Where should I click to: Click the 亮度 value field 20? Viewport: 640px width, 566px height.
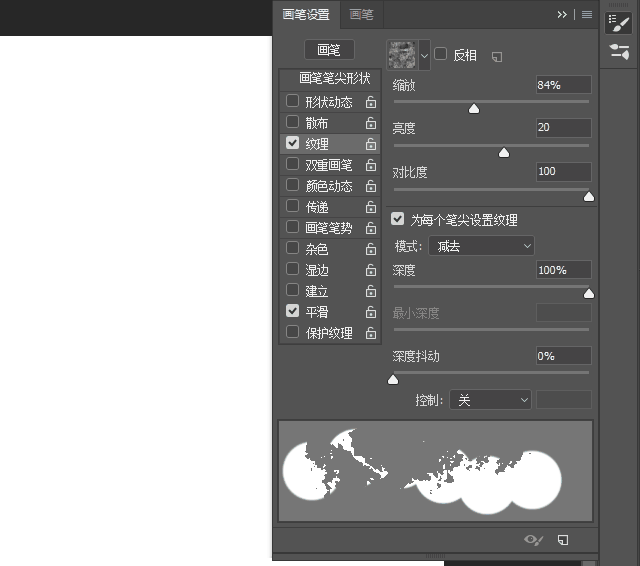coord(564,128)
